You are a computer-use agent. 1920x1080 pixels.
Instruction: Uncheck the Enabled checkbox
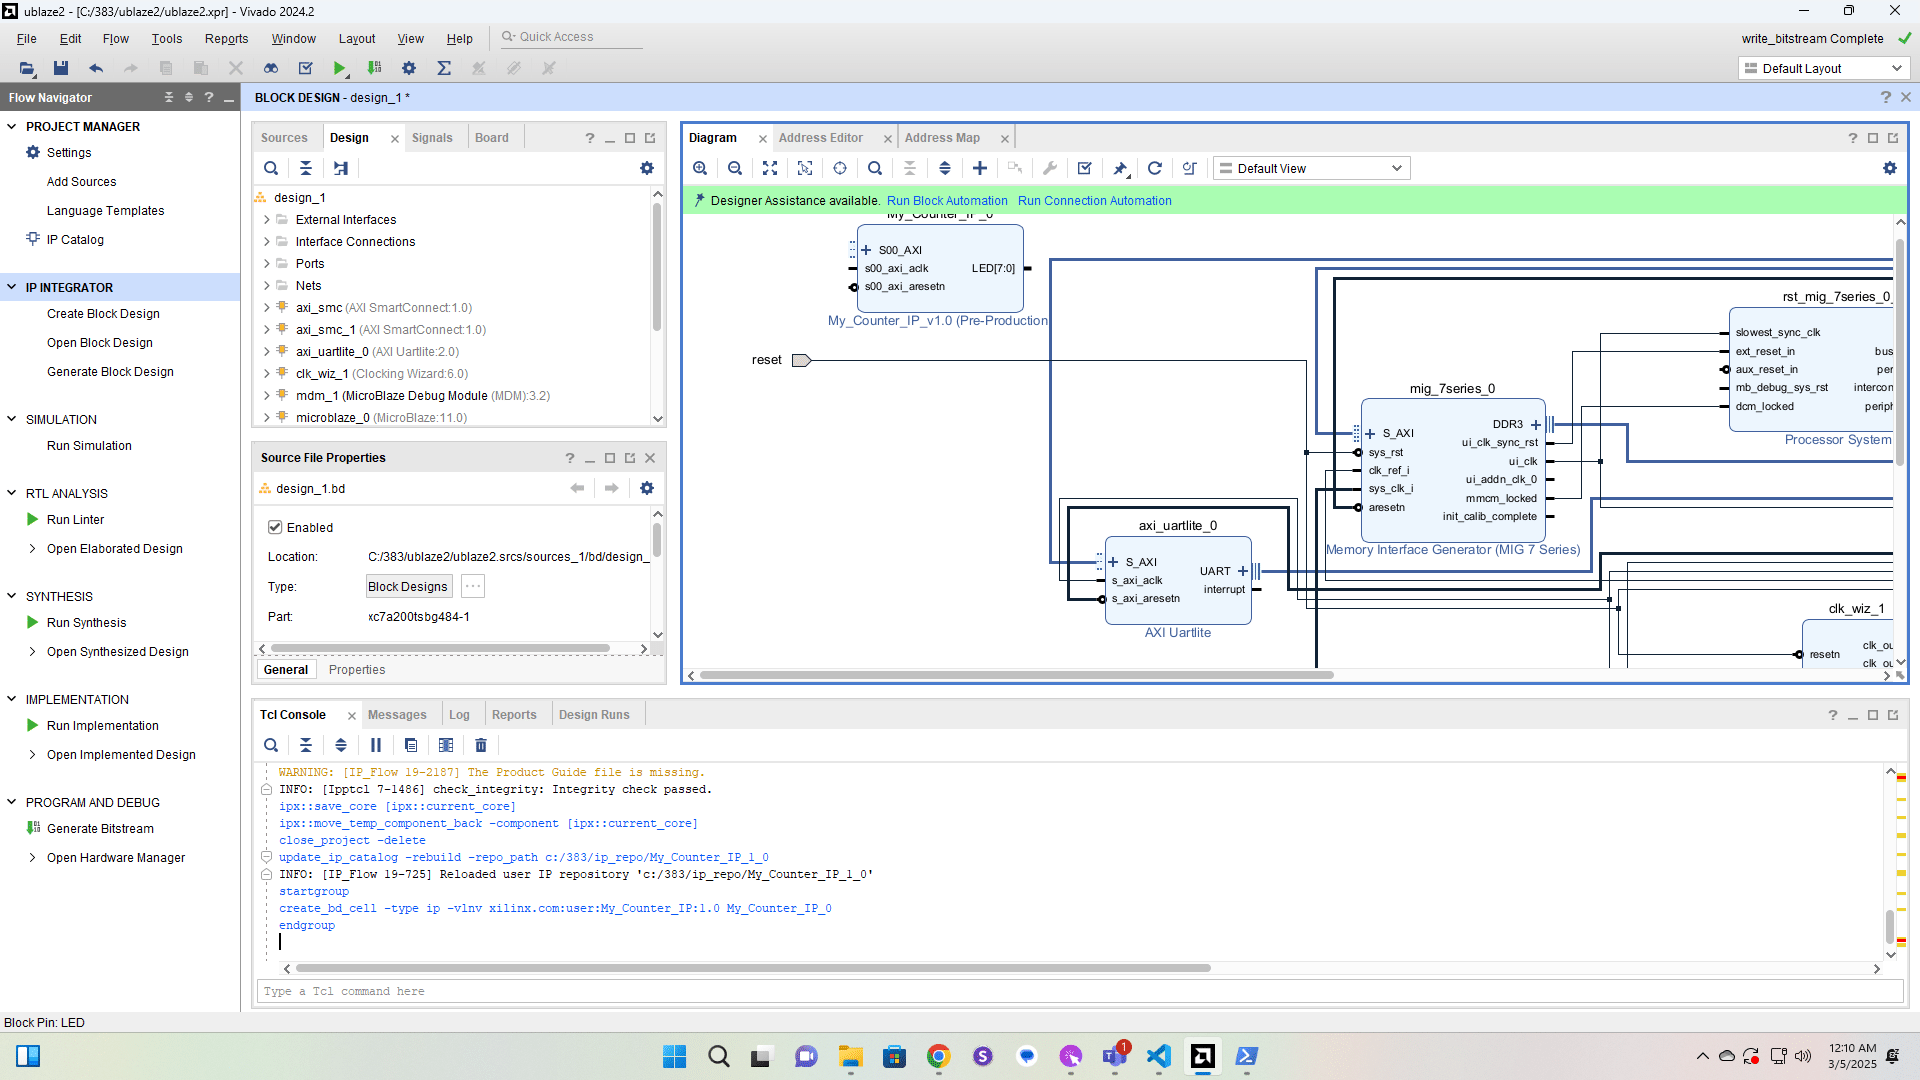[275, 527]
